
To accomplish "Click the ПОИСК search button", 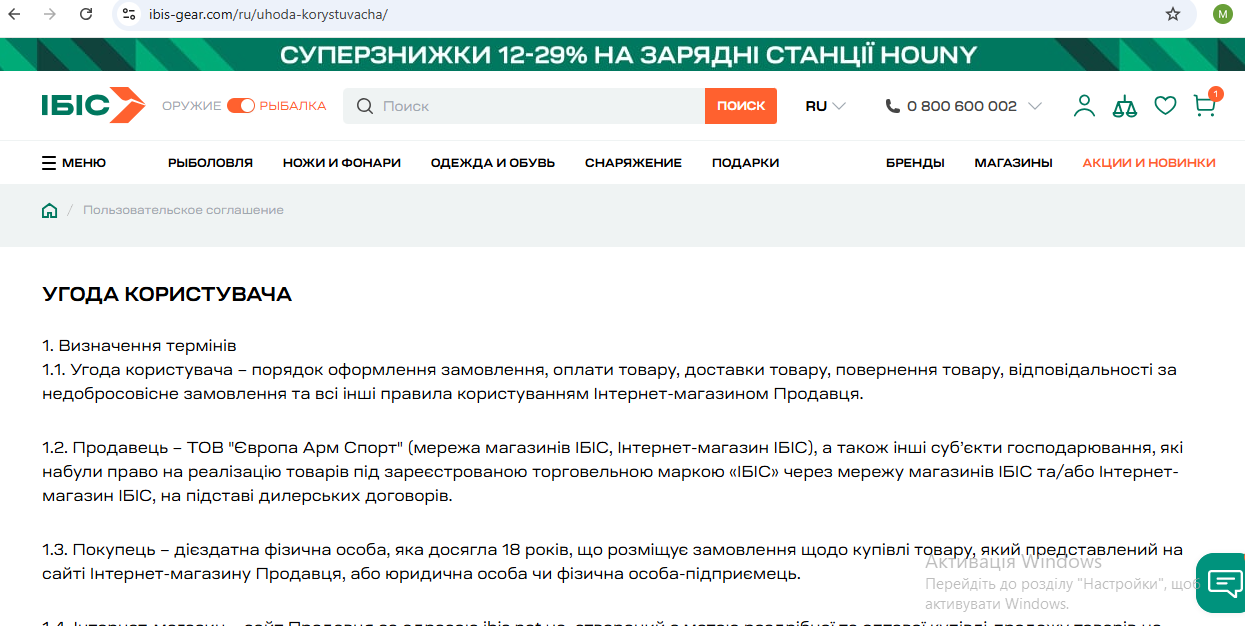I will 741,106.
